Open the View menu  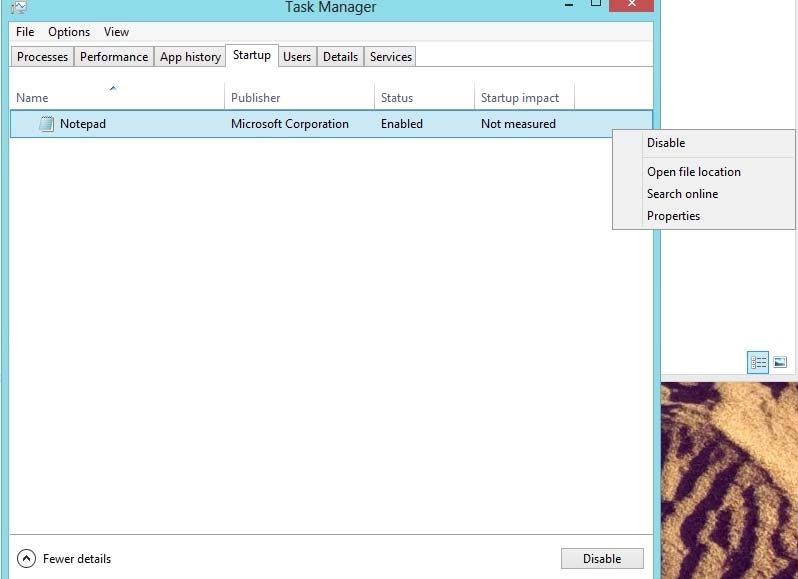117,32
